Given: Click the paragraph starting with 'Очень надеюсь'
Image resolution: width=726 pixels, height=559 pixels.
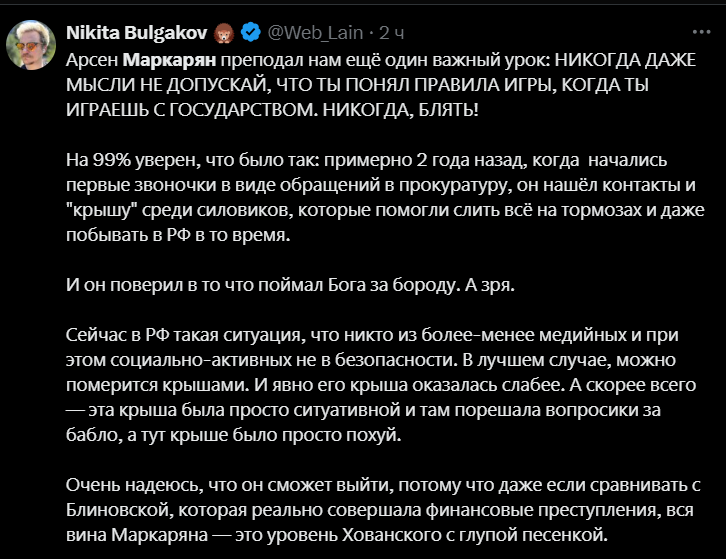Looking at the screenshot, I should coord(383,510).
